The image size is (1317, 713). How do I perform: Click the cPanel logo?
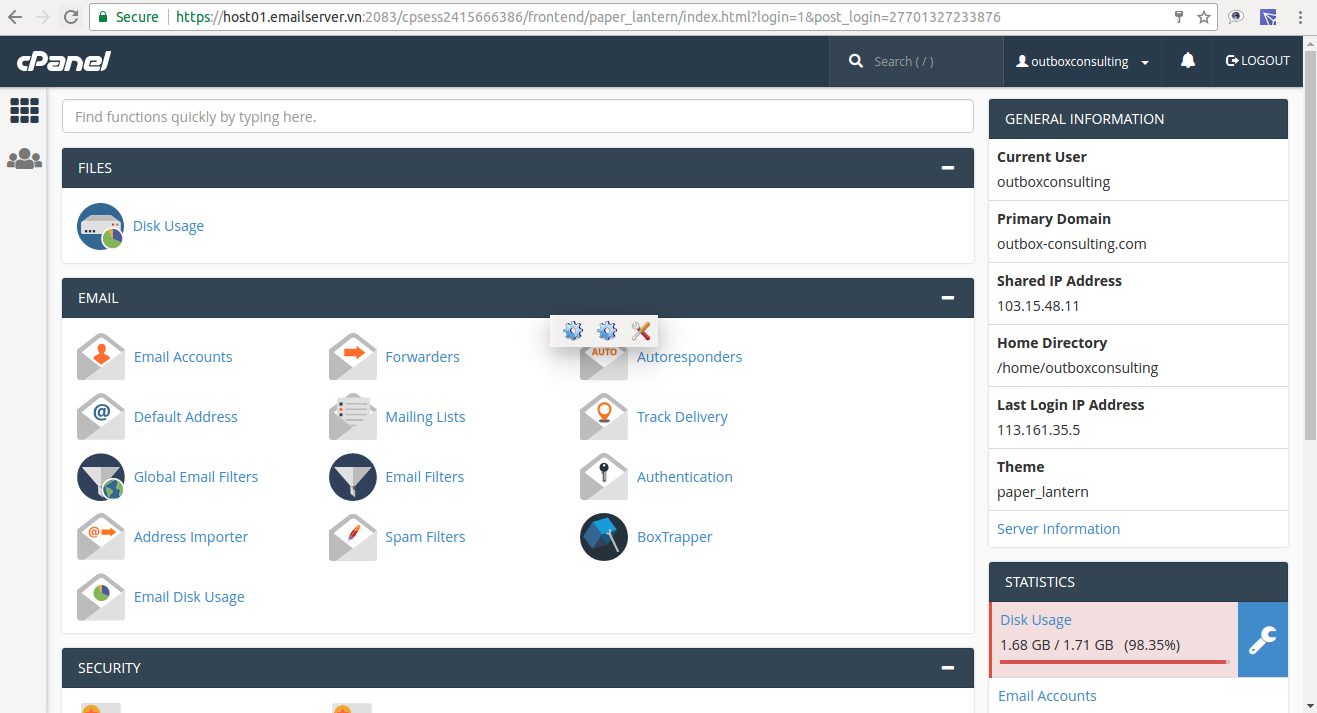pyautogui.click(x=63, y=61)
